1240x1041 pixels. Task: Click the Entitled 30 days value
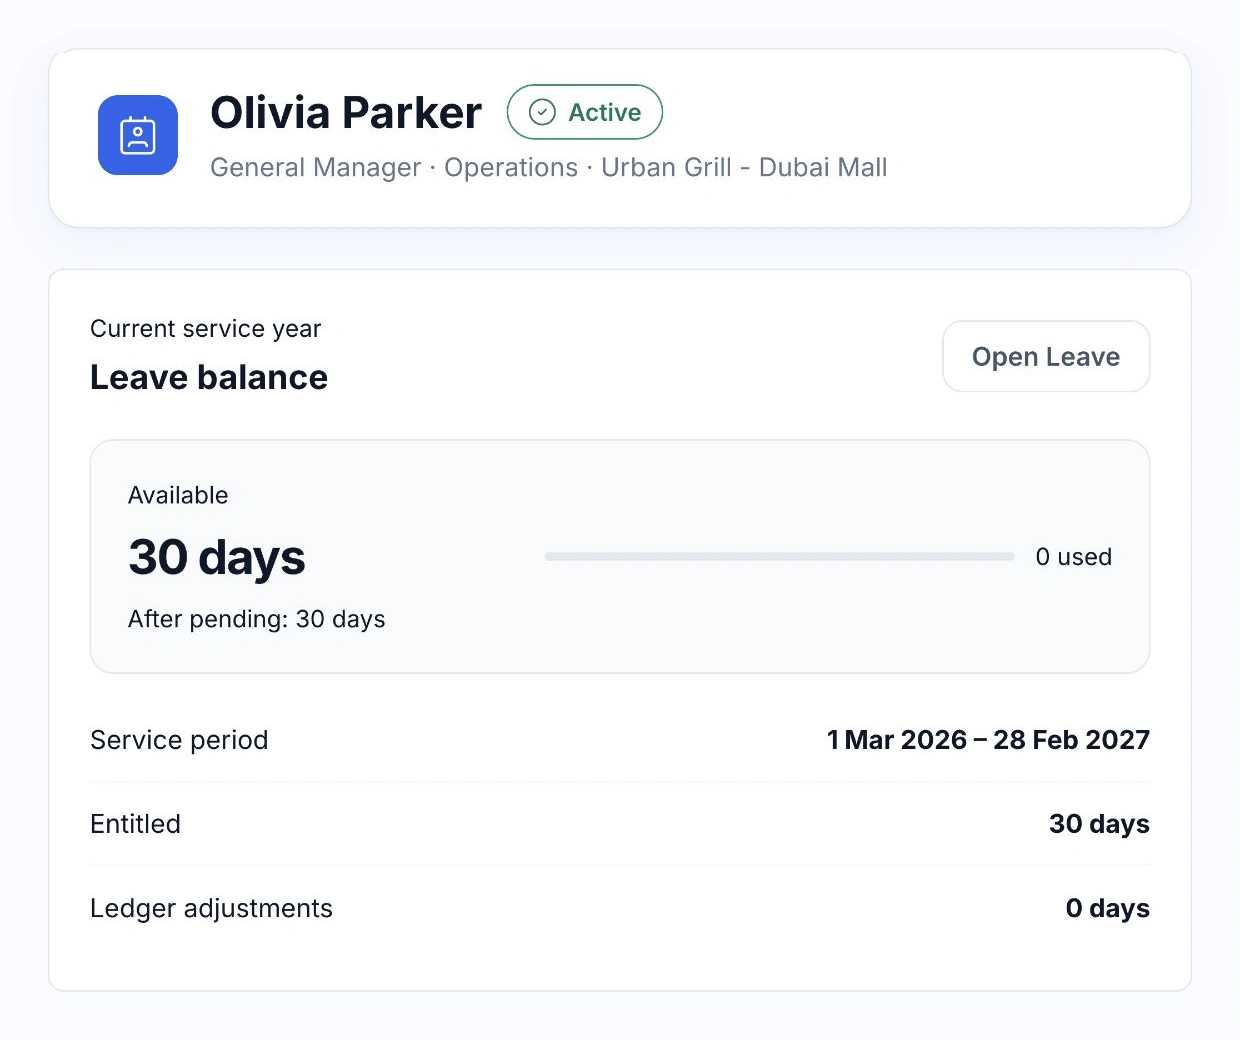[1099, 824]
